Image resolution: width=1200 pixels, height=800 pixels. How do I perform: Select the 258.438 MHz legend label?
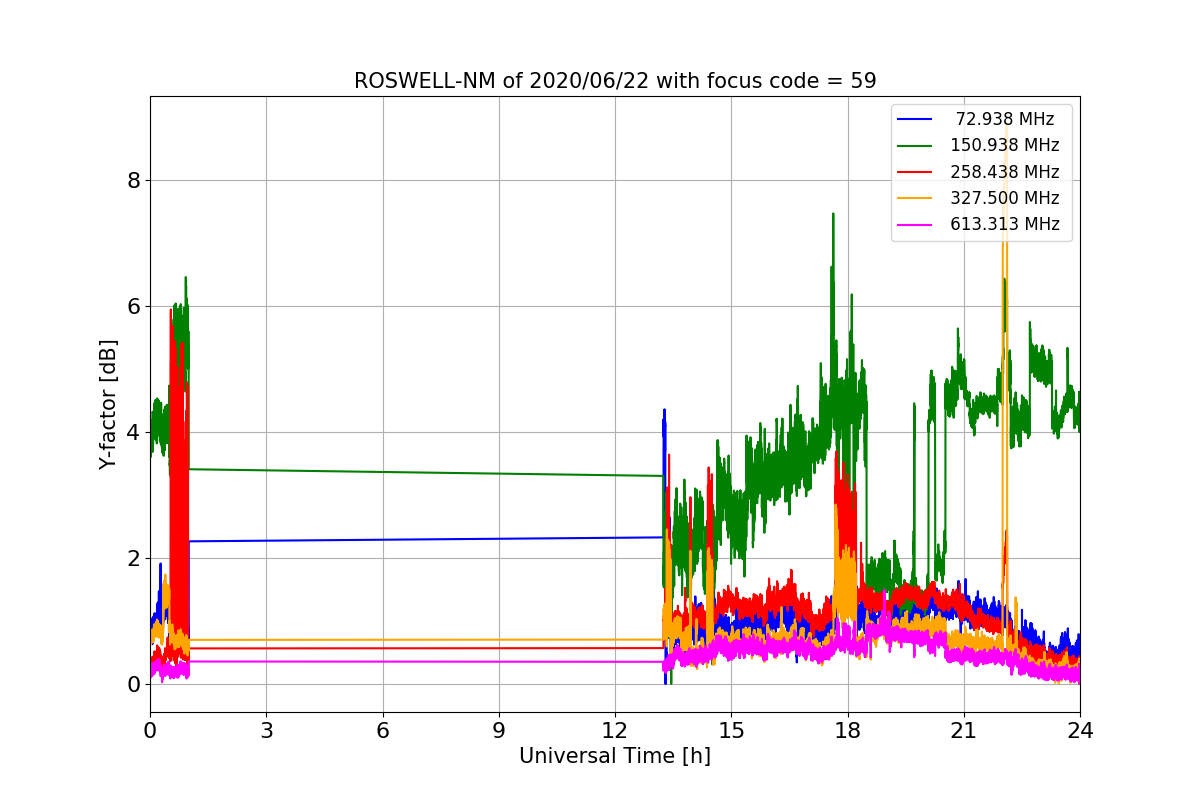coord(1005,172)
